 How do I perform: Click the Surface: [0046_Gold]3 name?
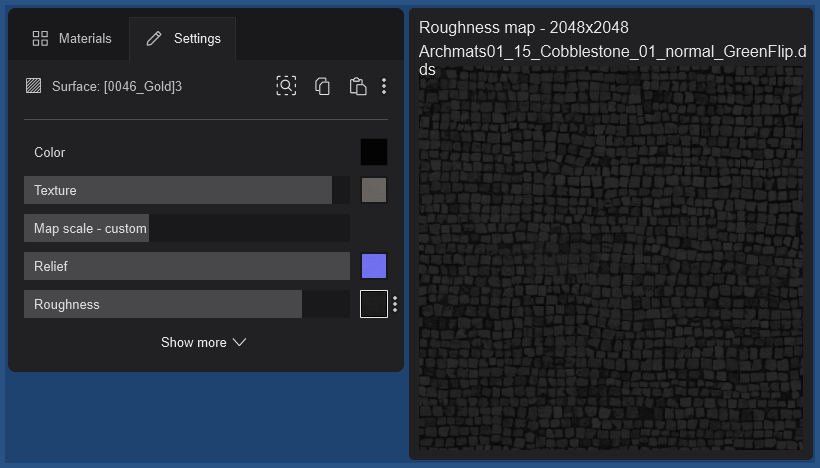pyautogui.click(x=117, y=86)
